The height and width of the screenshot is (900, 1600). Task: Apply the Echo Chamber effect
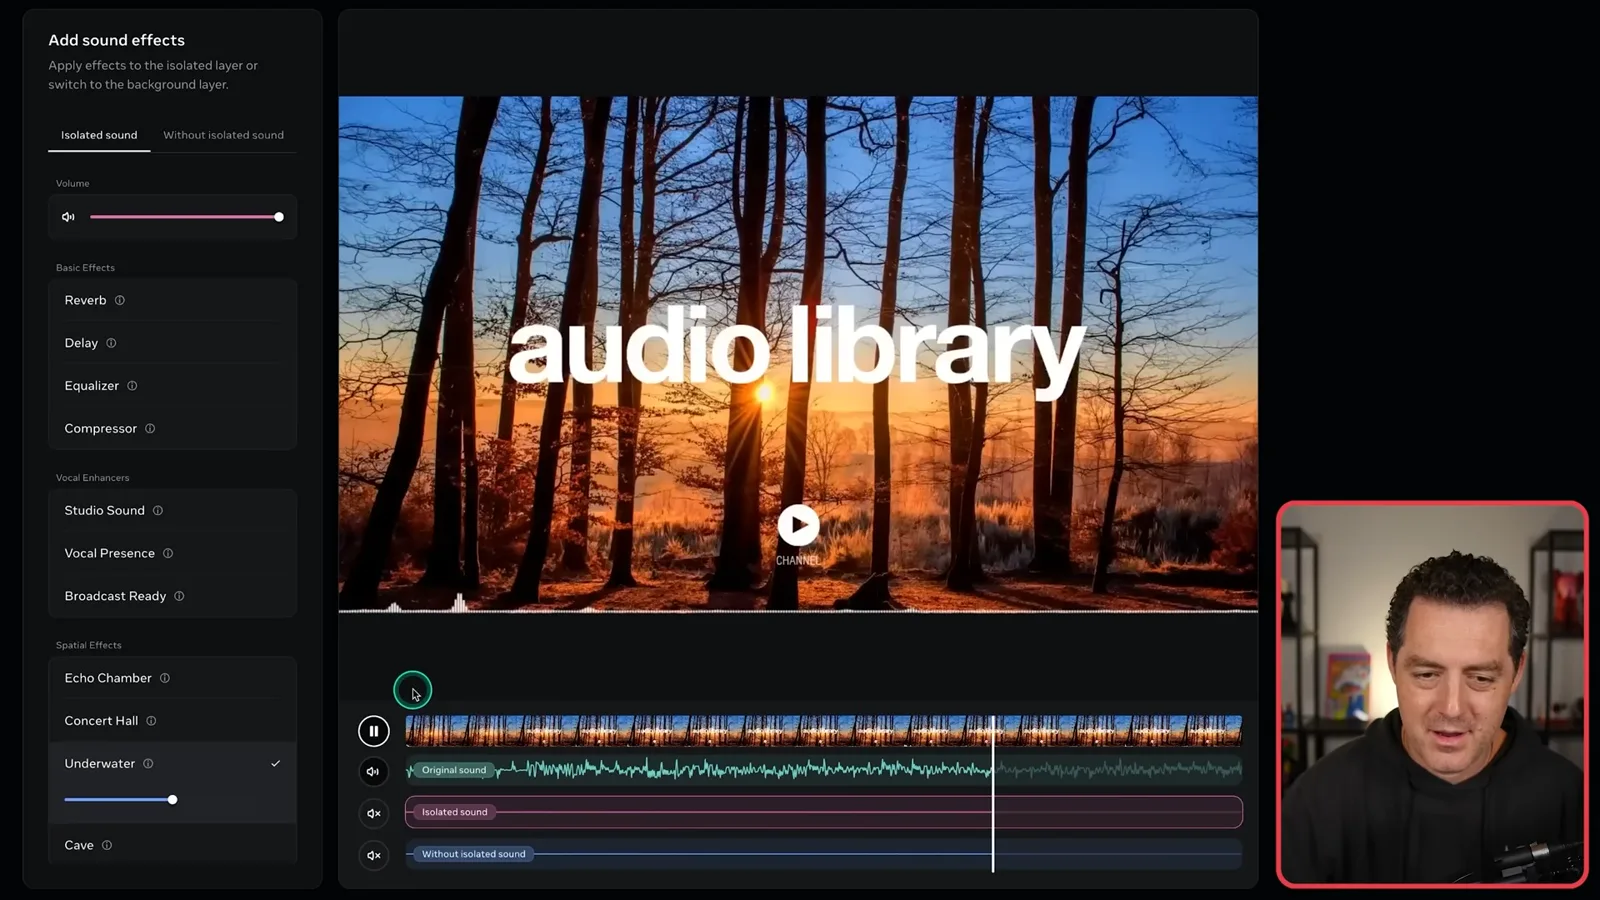pyautogui.click(x=172, y=678)
